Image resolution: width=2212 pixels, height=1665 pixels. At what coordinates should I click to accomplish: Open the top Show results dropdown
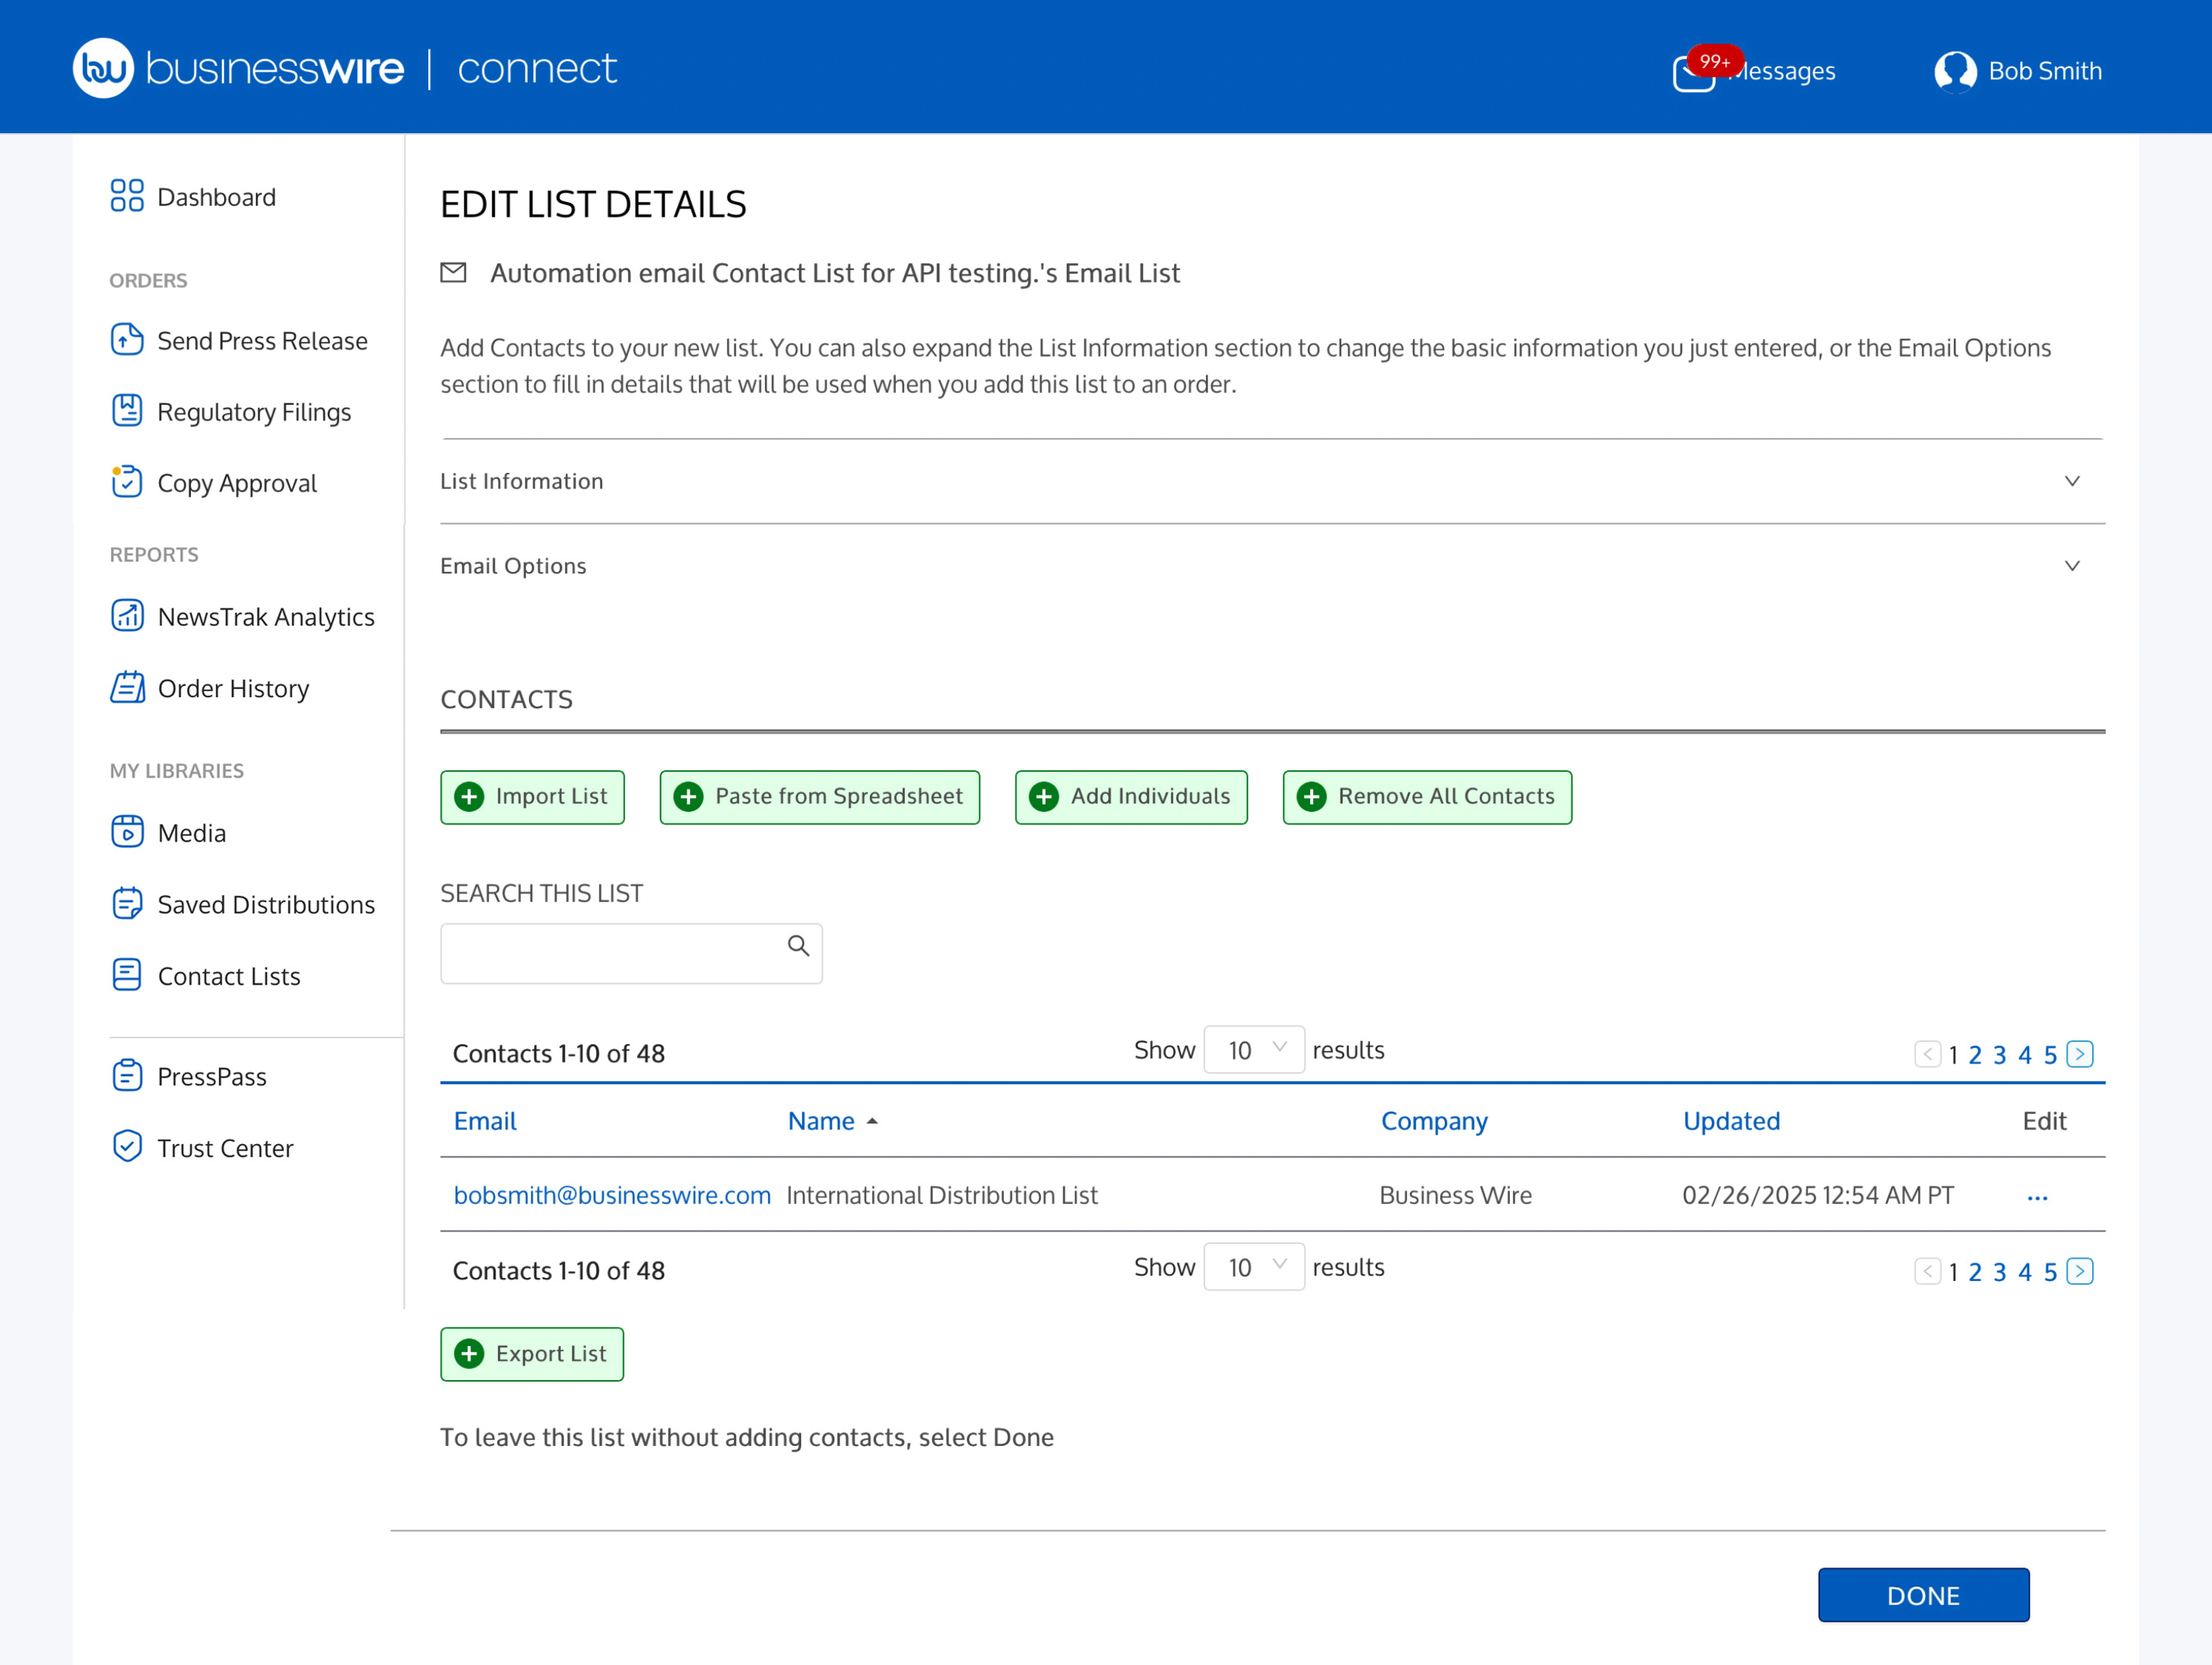pos(1254,1050)
